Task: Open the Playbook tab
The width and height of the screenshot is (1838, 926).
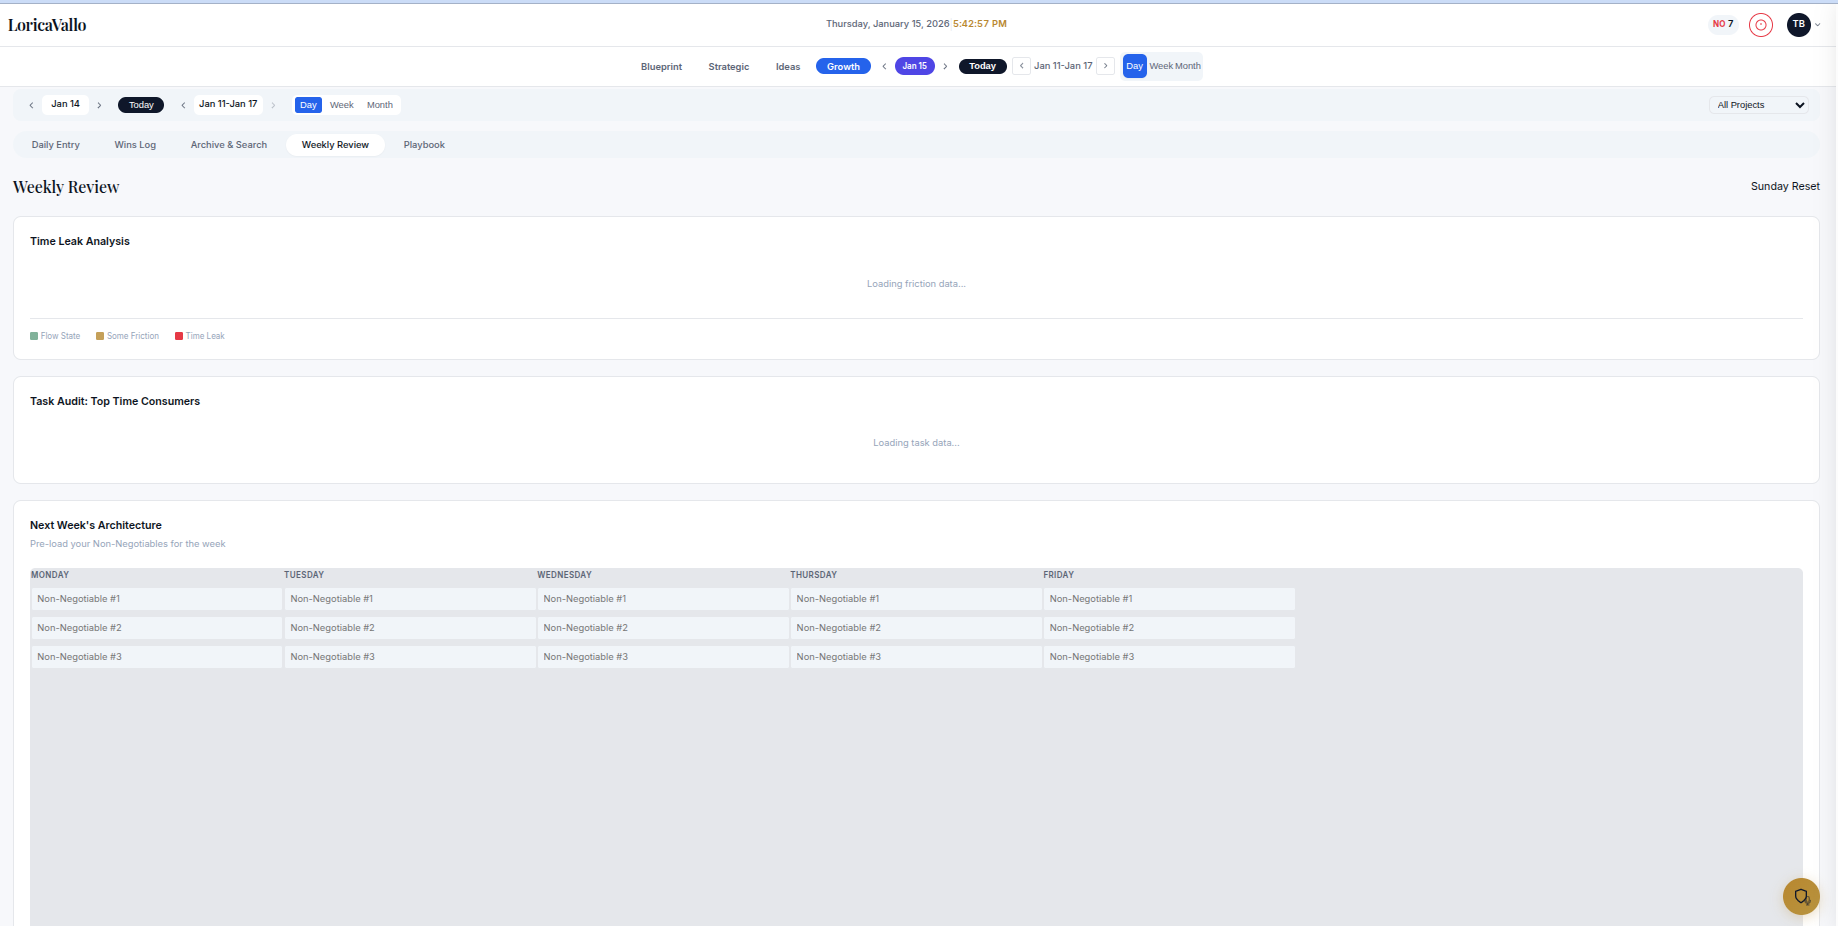Action: click(424, 144)
